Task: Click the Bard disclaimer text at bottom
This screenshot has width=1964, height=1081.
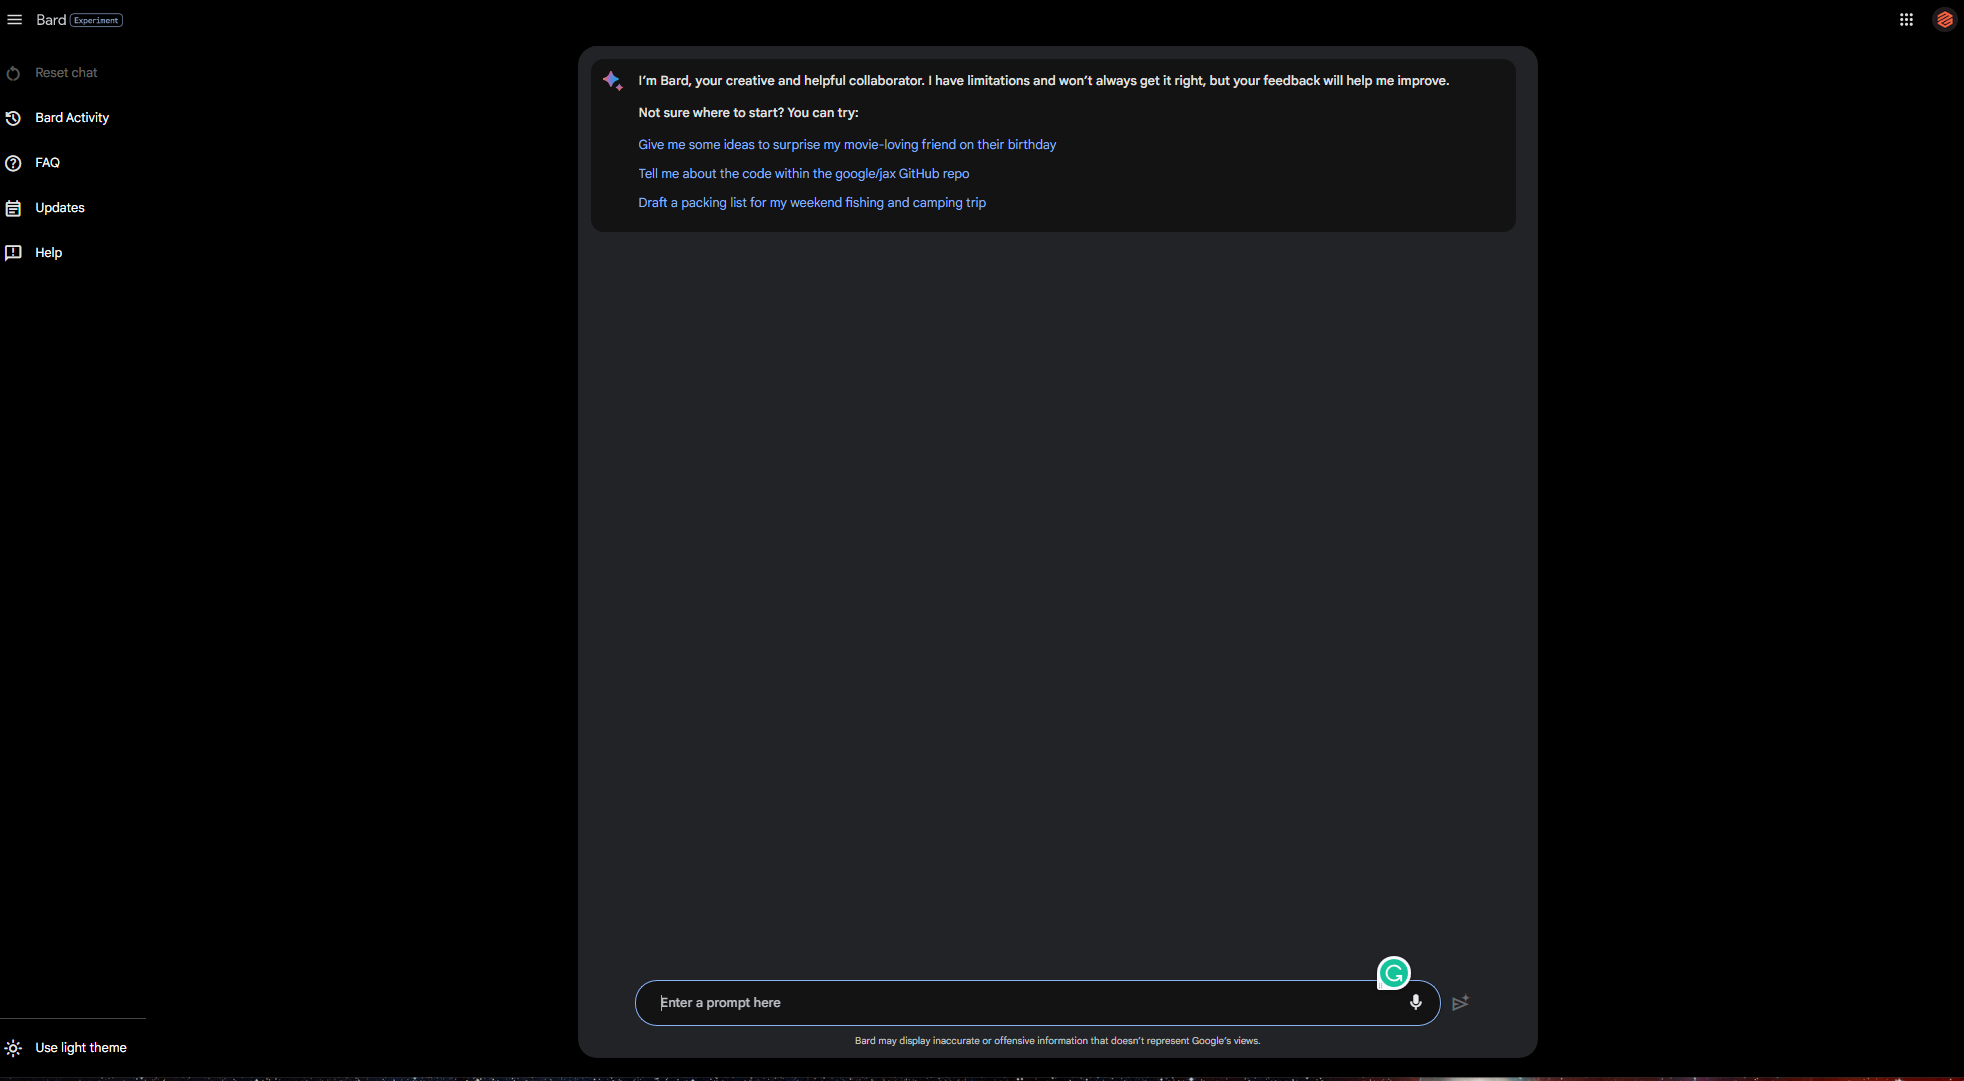Action: point(1057,1041)
